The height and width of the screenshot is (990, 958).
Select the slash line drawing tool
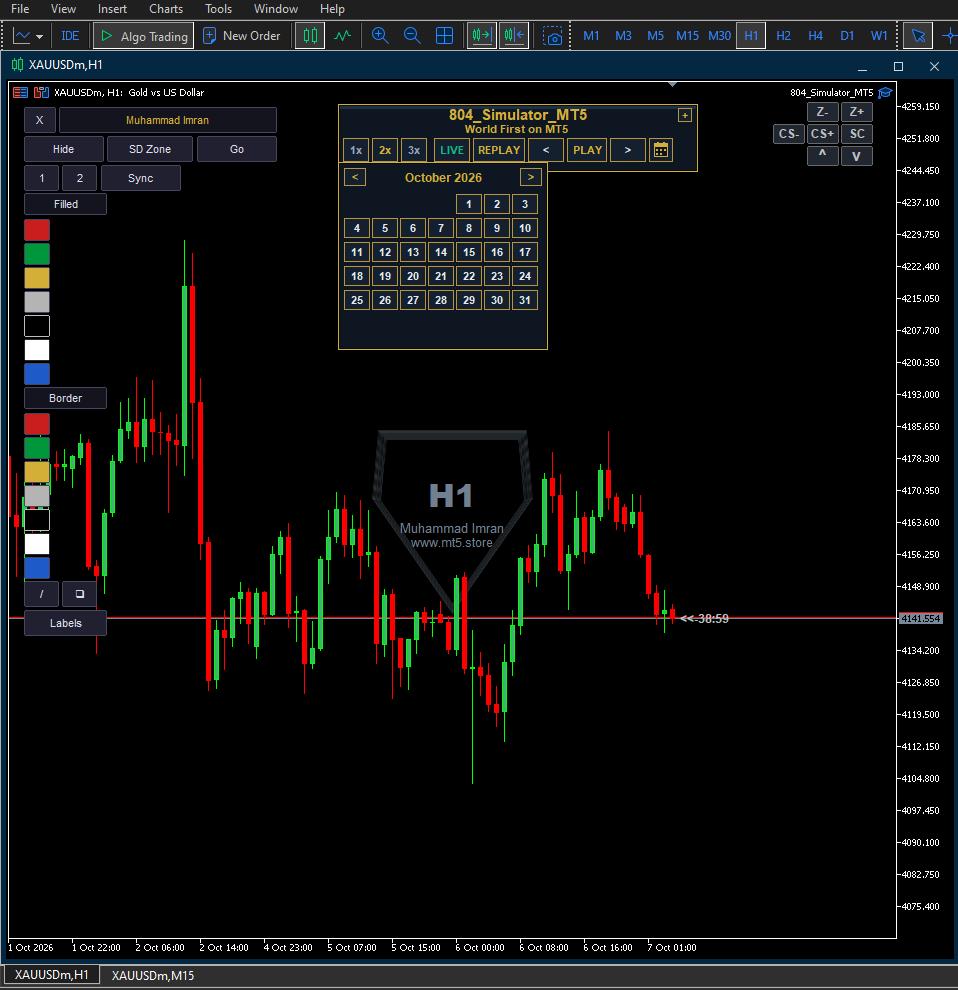click(x=42, y=594)
